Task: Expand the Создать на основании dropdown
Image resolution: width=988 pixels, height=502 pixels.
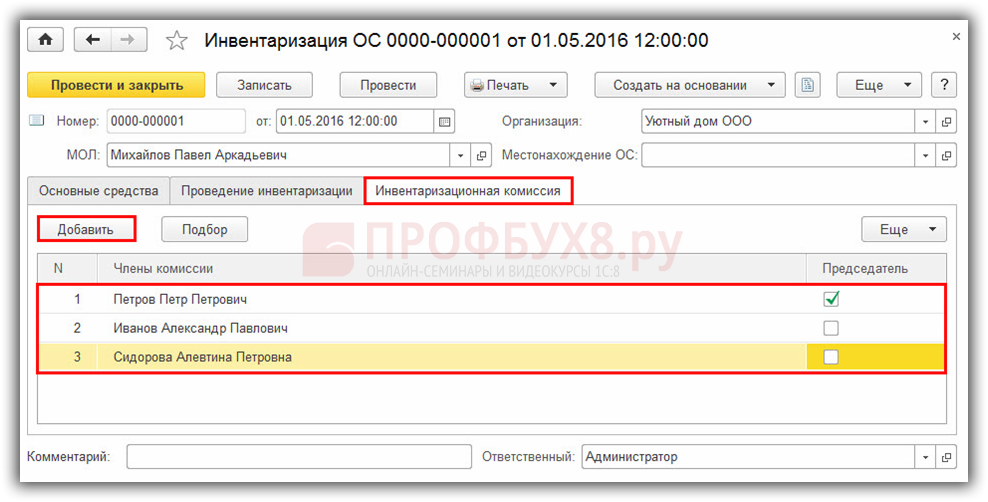Action: pyautogui.click(x=771, y=86)
